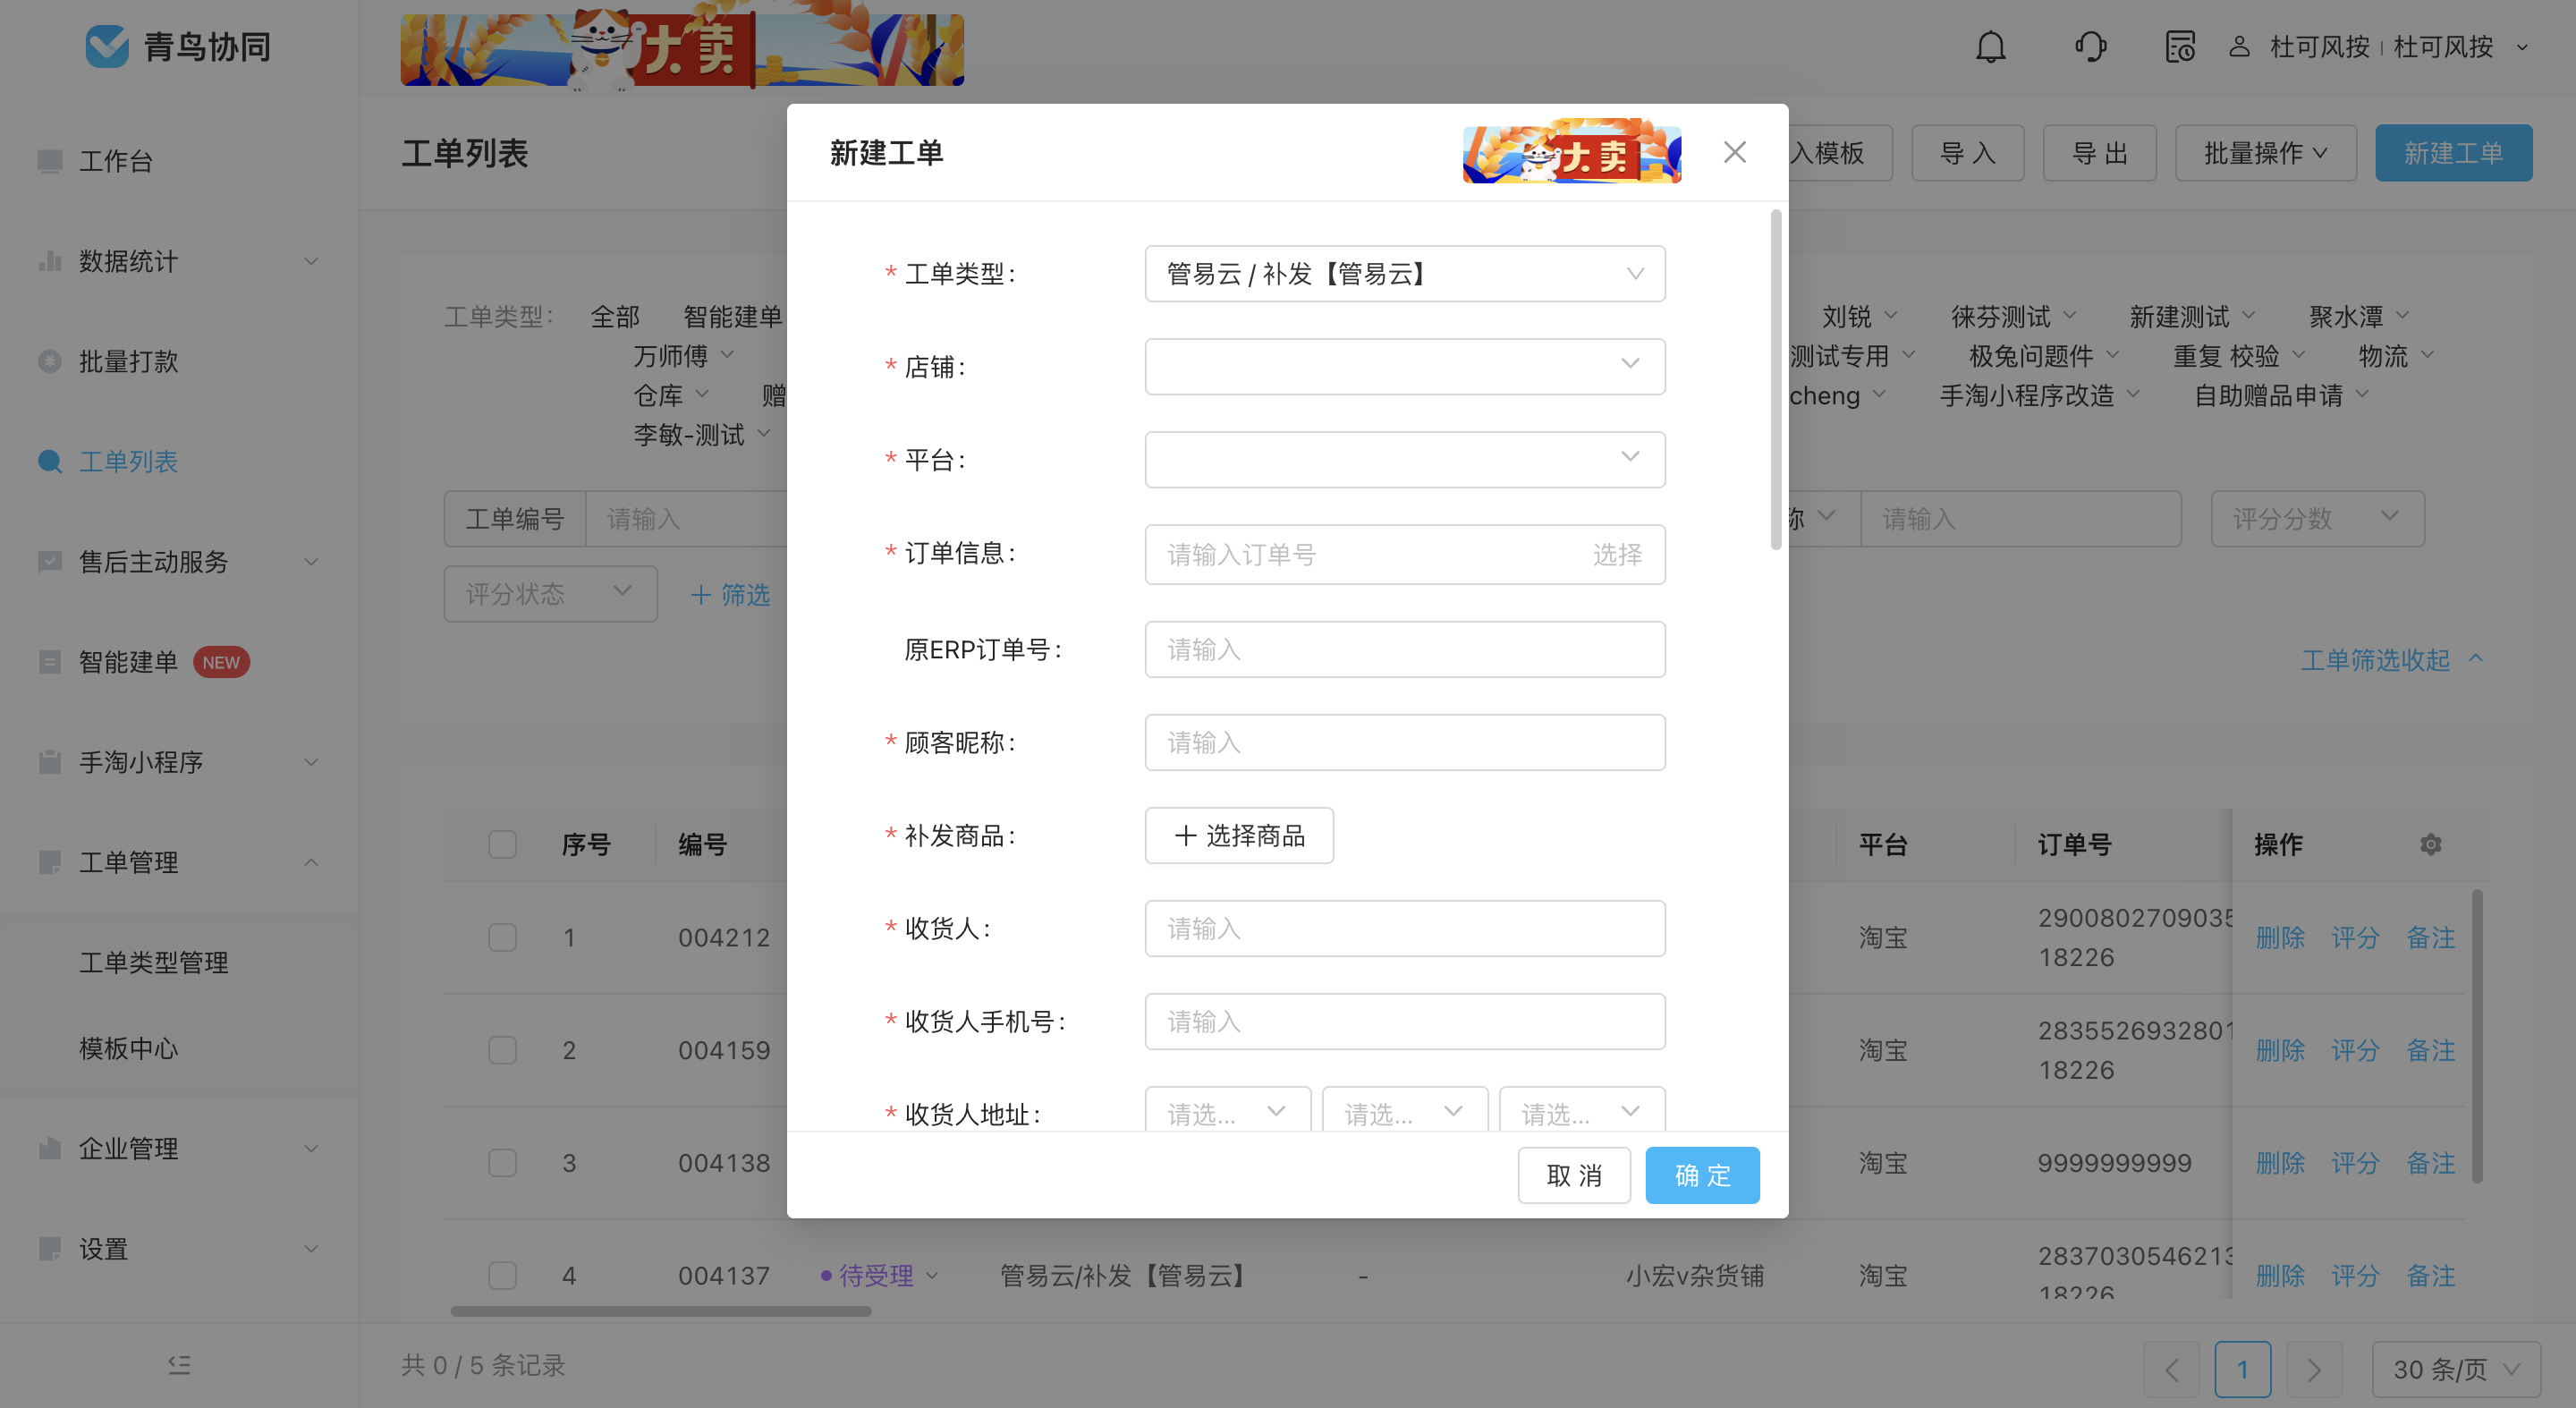Go to previous page arrow

click(x=2171, y=1369)
